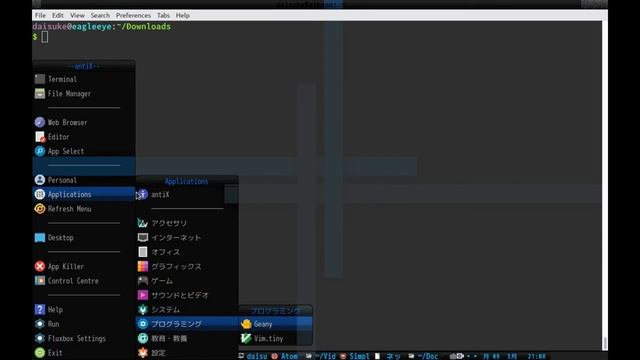This screenshot has height=360, width=640.
Task: Click the Web Browser globe icon
Action: [40, 122]
